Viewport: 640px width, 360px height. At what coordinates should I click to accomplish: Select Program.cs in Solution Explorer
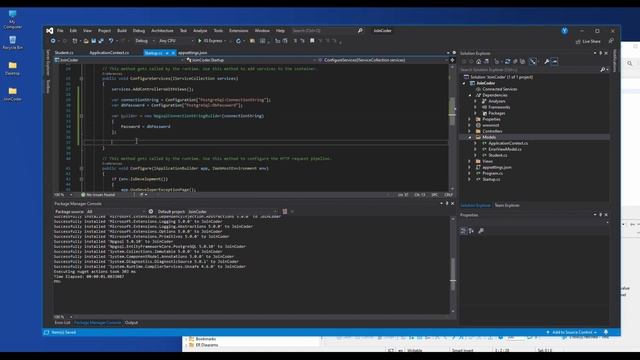(x=492, y=173)
